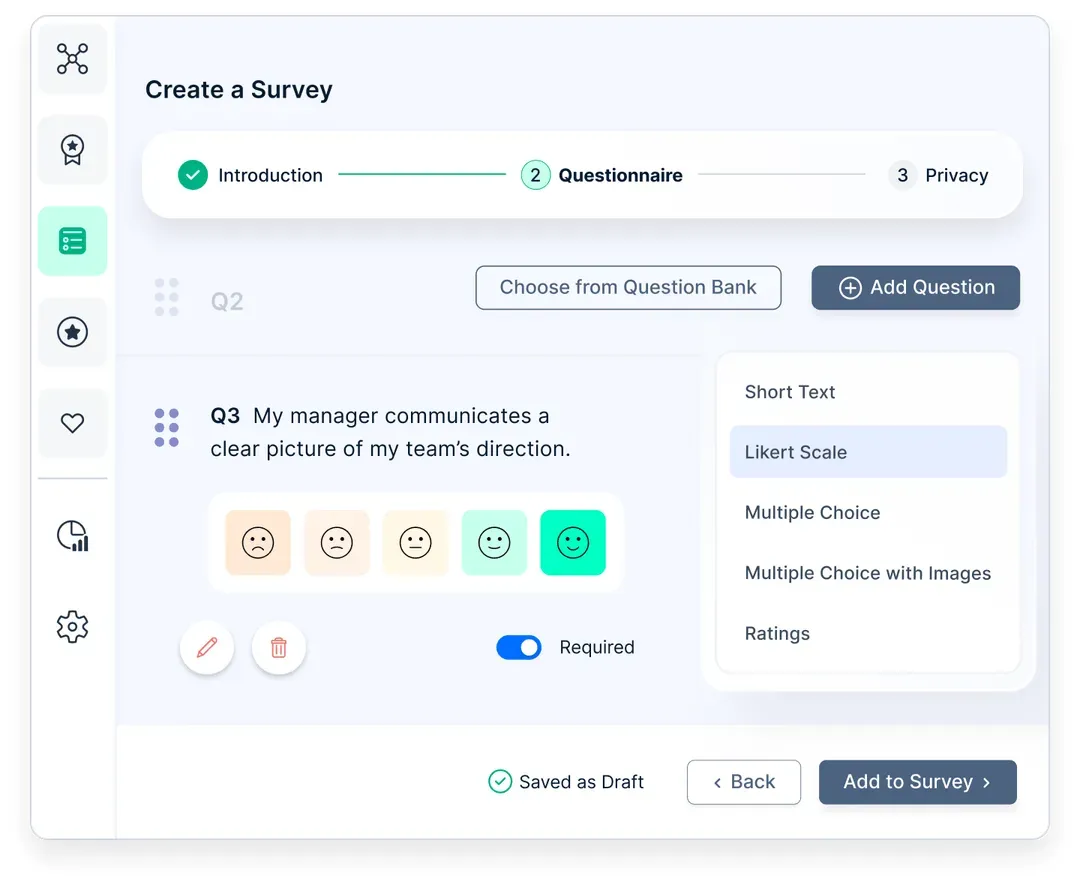Open the network nodes icon in sidebar
1080x885 pixels.
coord(72,59)
